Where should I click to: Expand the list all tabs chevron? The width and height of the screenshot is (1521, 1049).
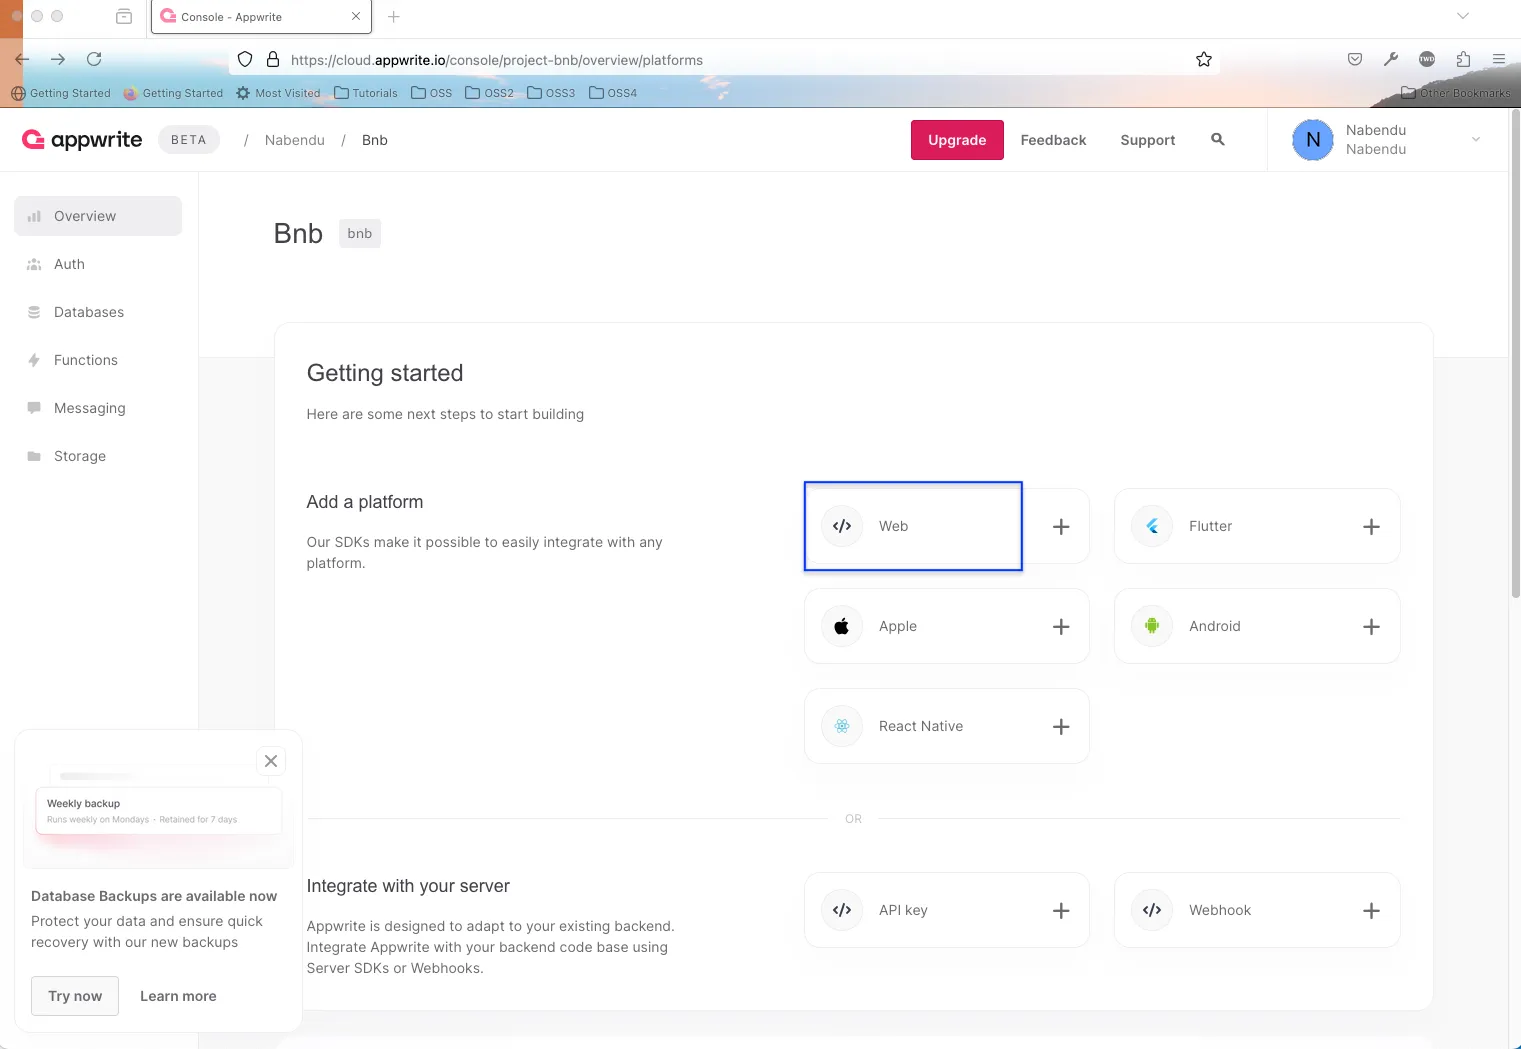point(1463,16)
